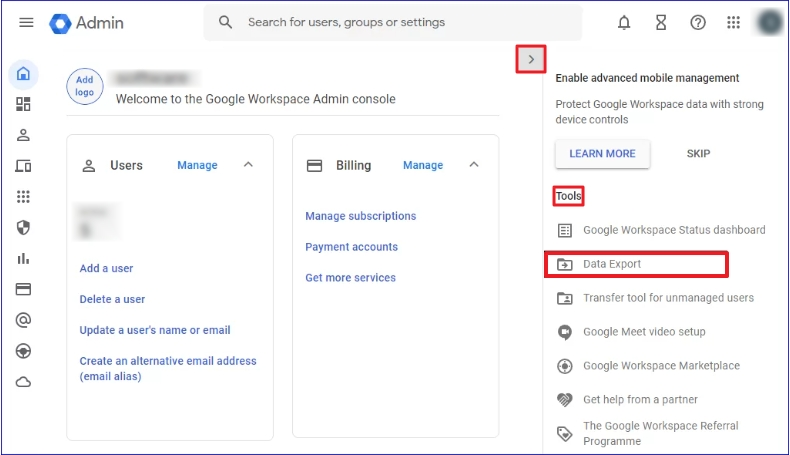Image resolution: width=790 pixels, height=455 pixels.
Task: Open Get help from a partner
Action: 640,400
